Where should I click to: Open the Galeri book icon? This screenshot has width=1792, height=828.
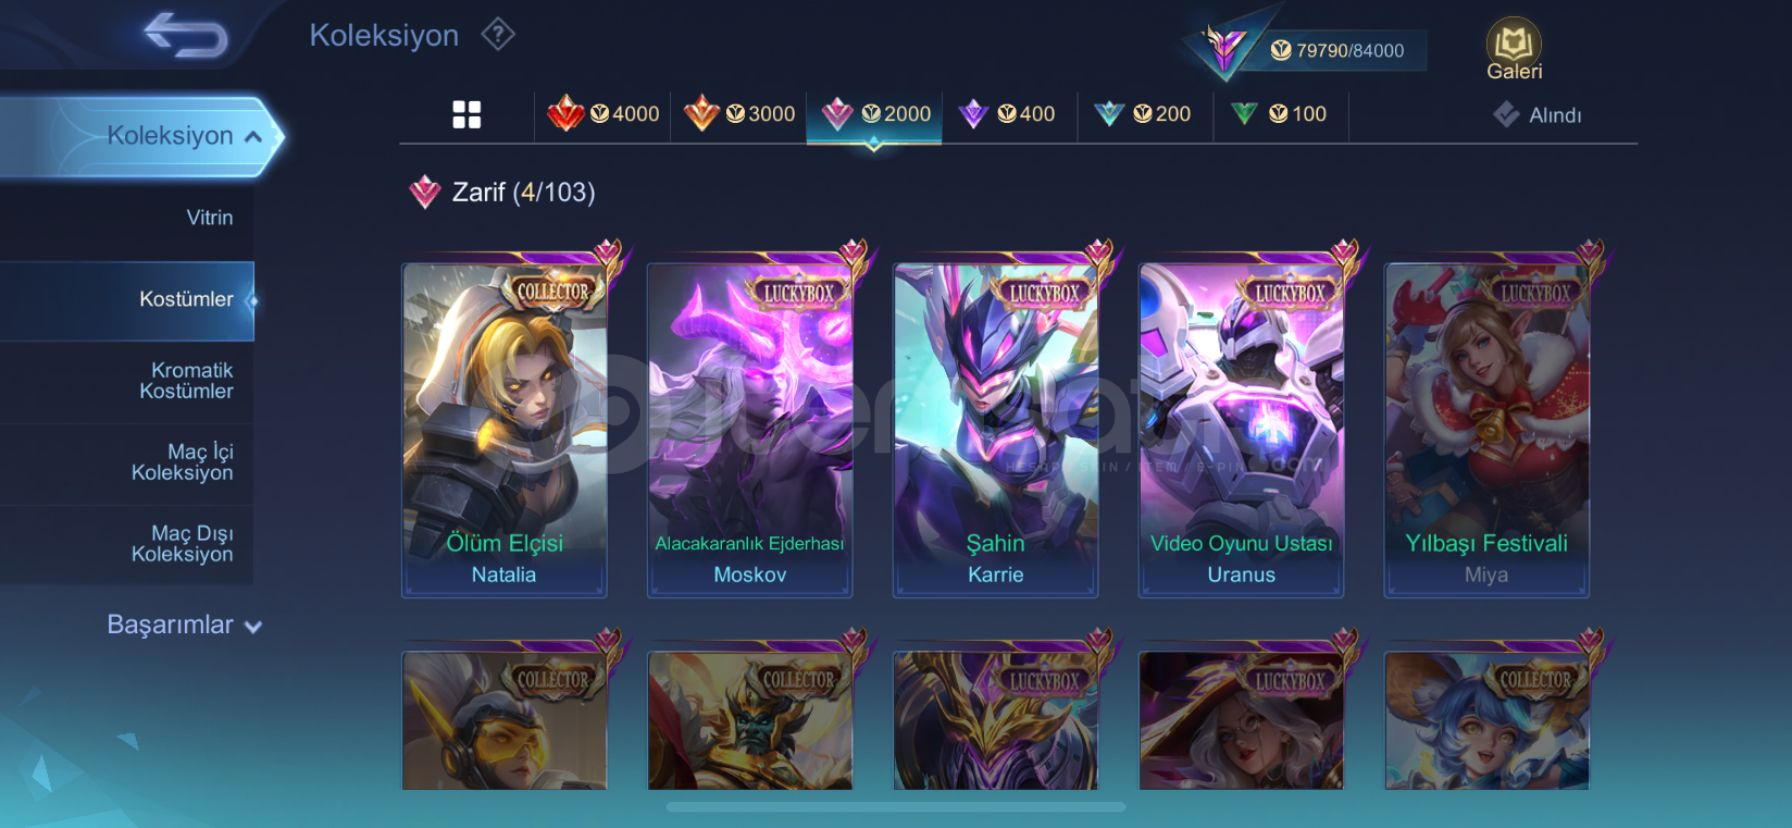click(x=1514, y=50)
